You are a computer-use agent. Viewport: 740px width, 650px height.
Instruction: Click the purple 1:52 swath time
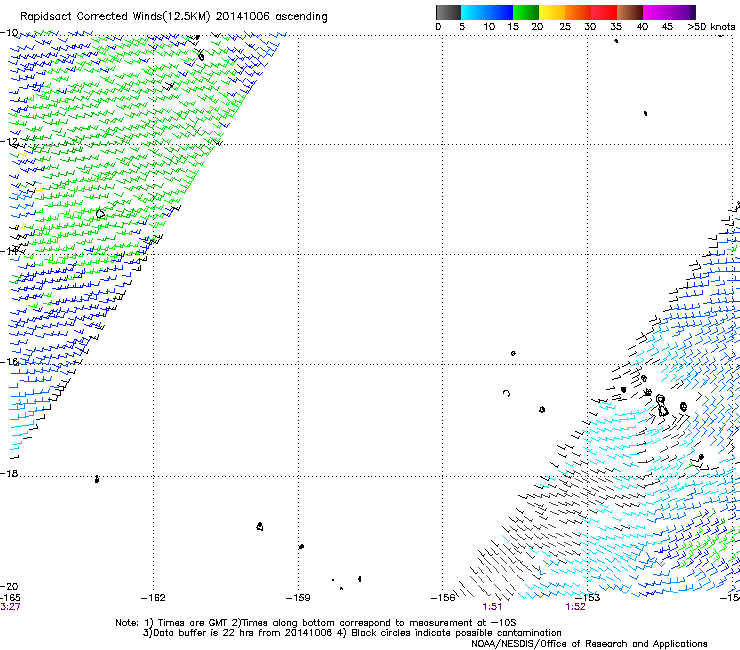[x=575, y=607]
